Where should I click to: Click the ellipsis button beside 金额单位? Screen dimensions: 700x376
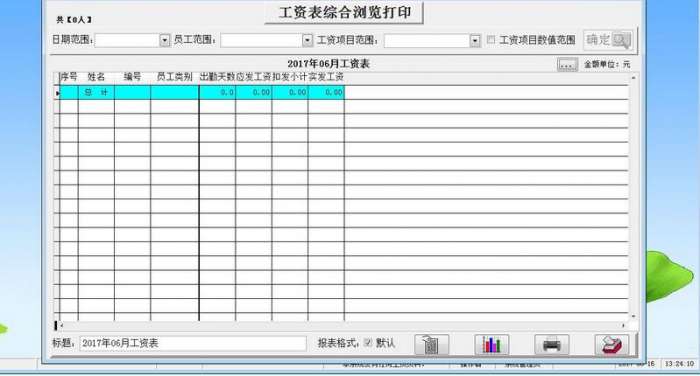click(x=567, y=65)
